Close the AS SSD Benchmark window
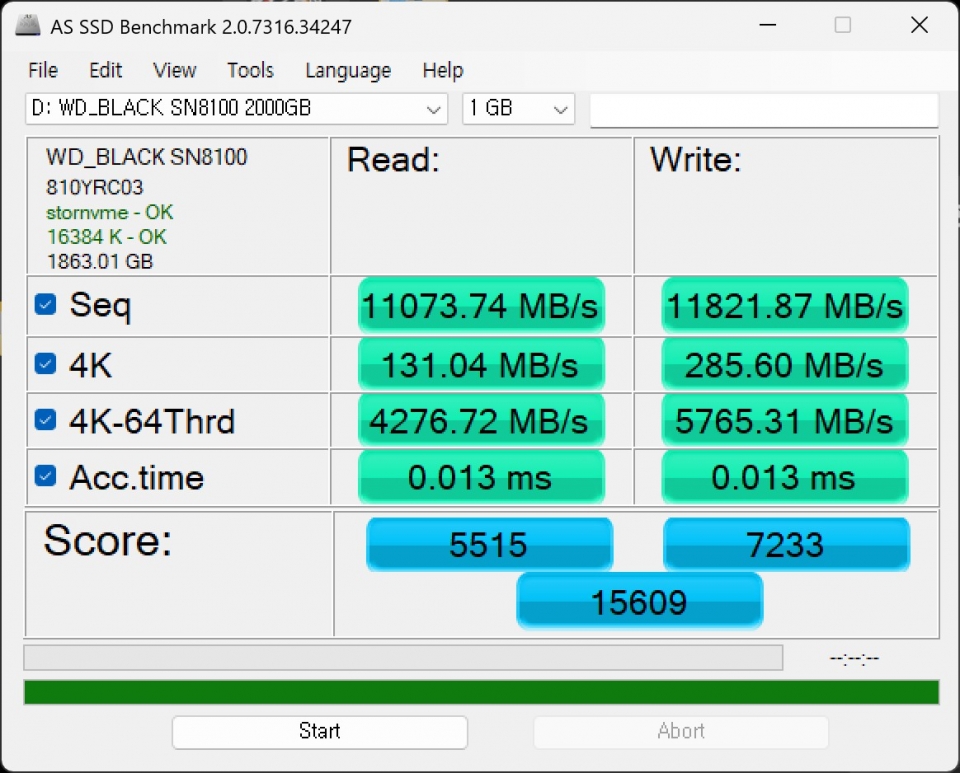The image size is (960, 773). point(919,25)
